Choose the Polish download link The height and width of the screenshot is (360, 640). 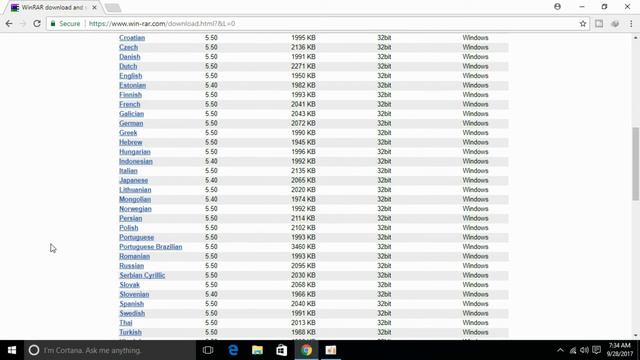[129, 228]
